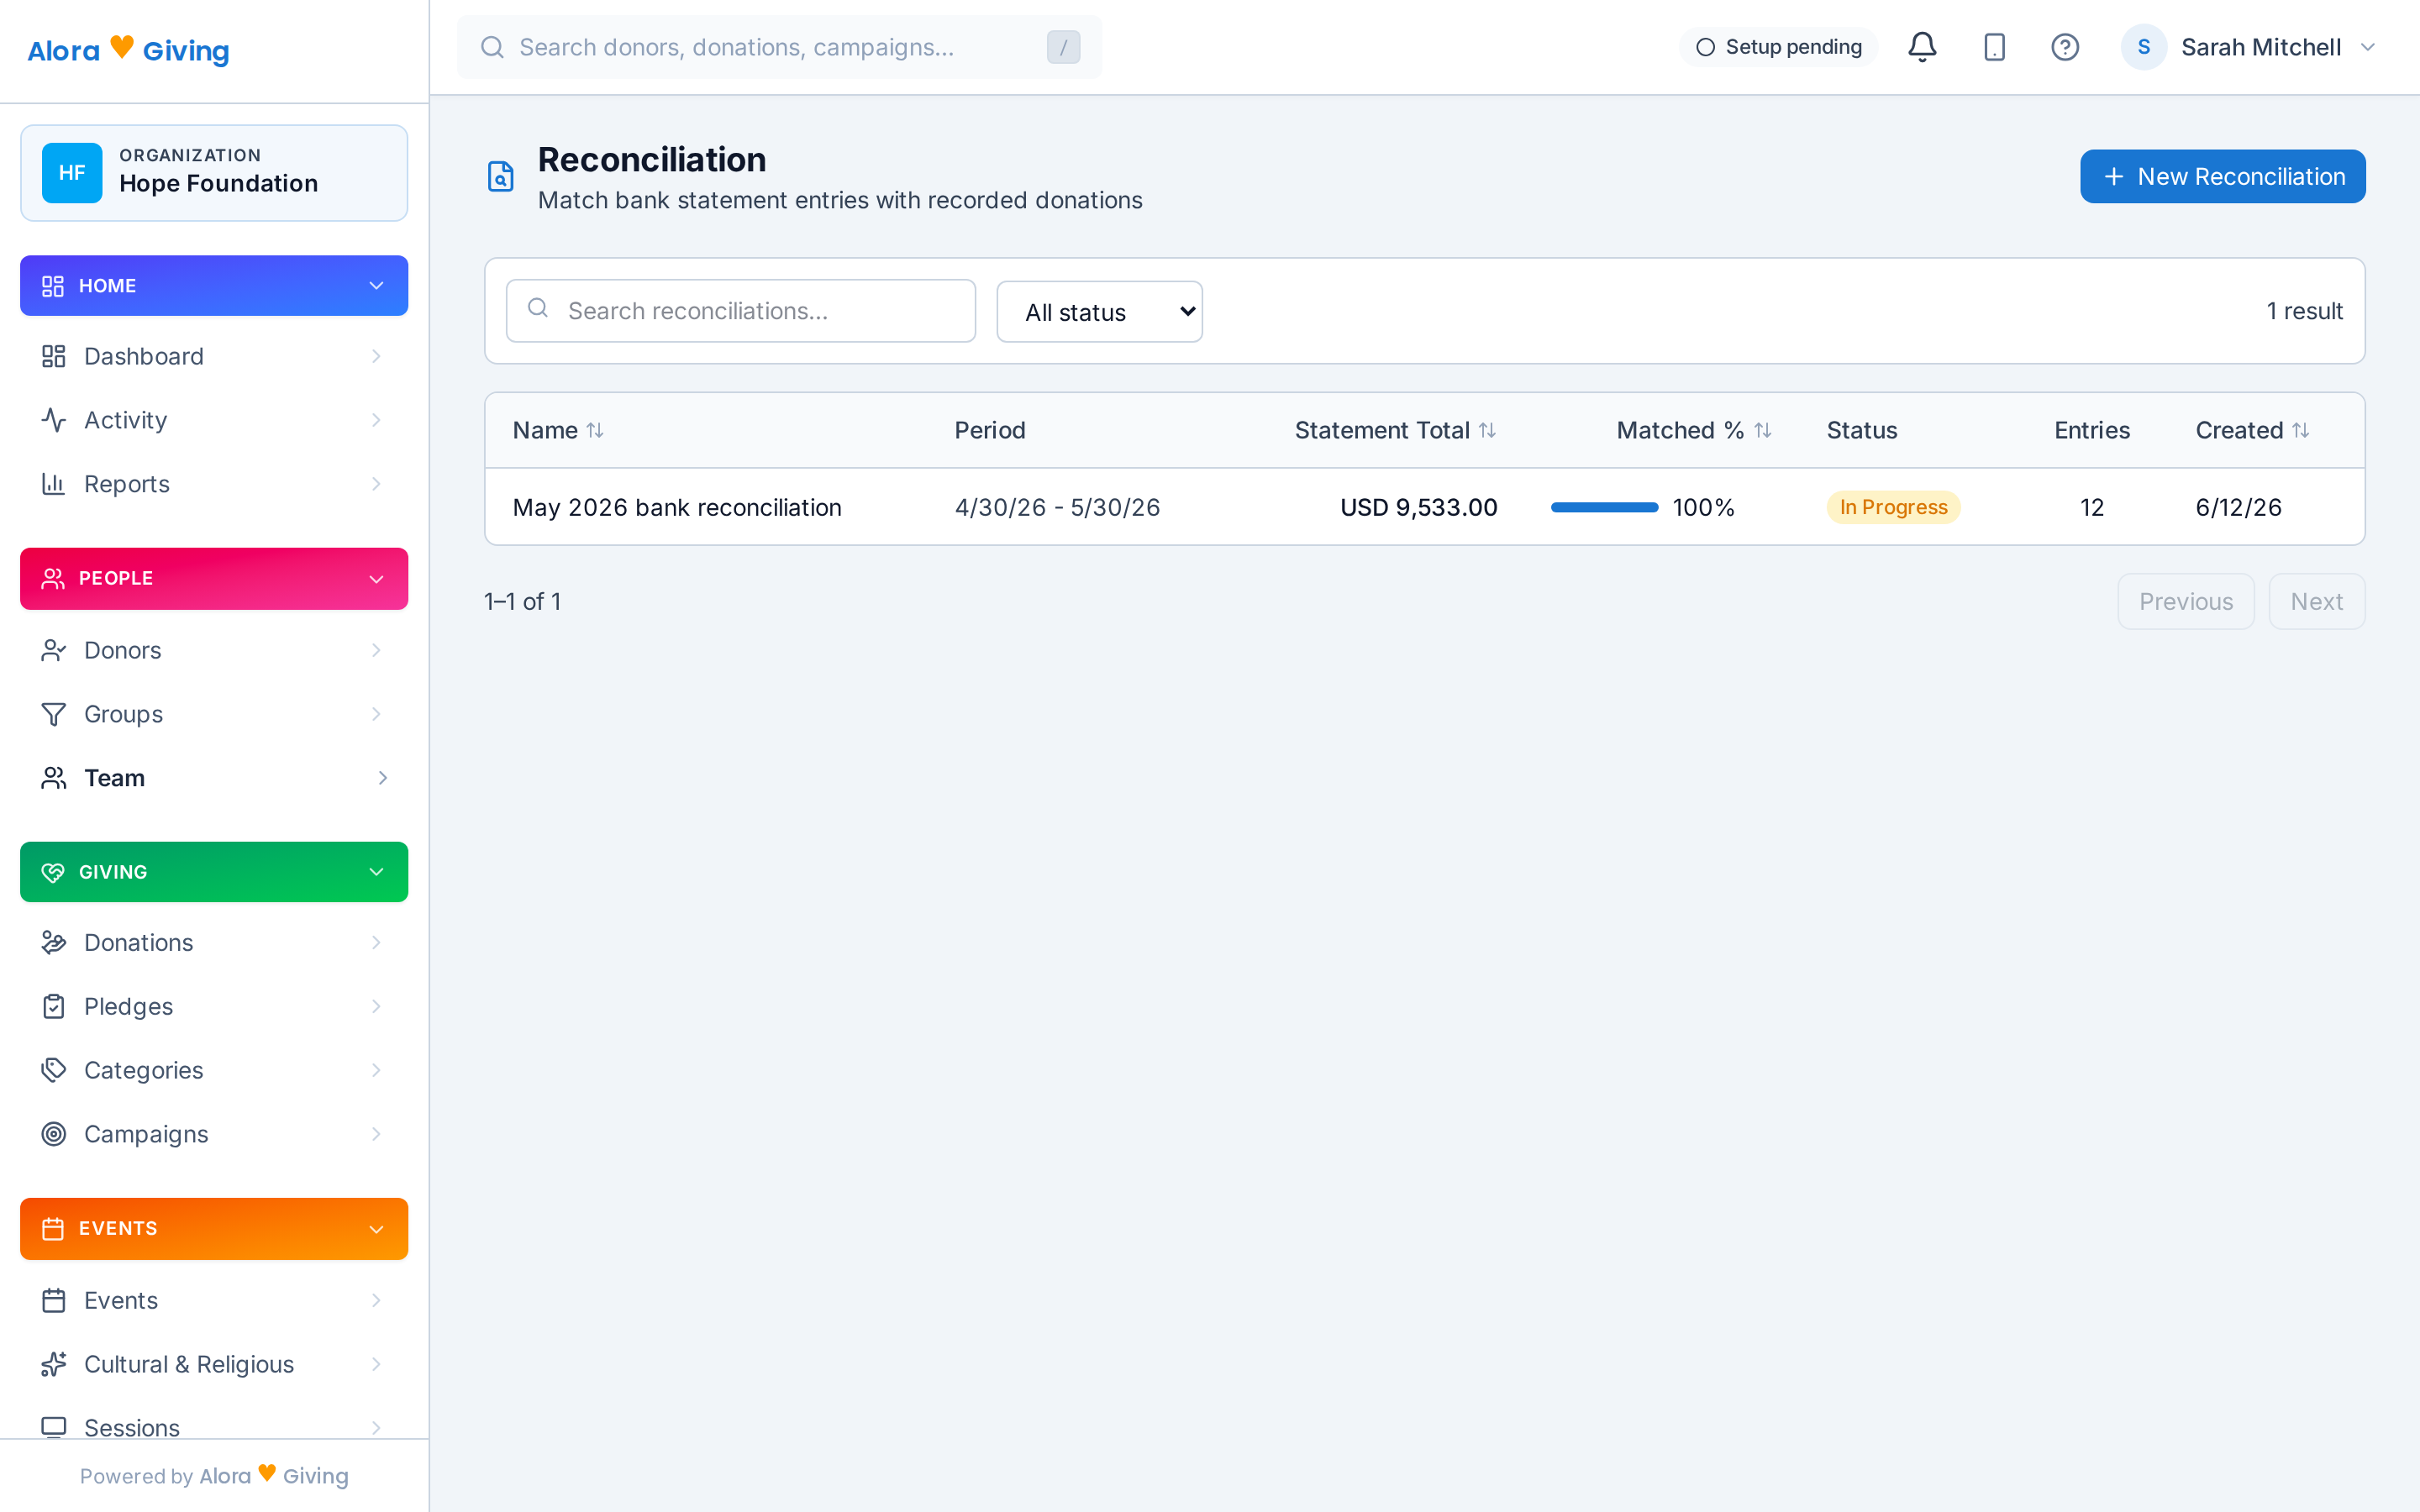2420x1512 pixels.
Task: Click the Donors person icon
Action: (54, 650)
